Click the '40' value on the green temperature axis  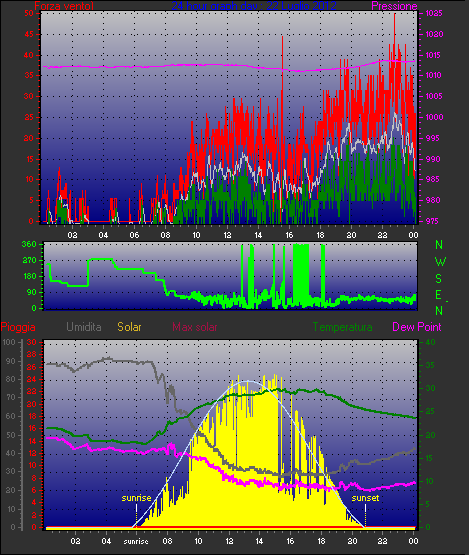[430, 342]
